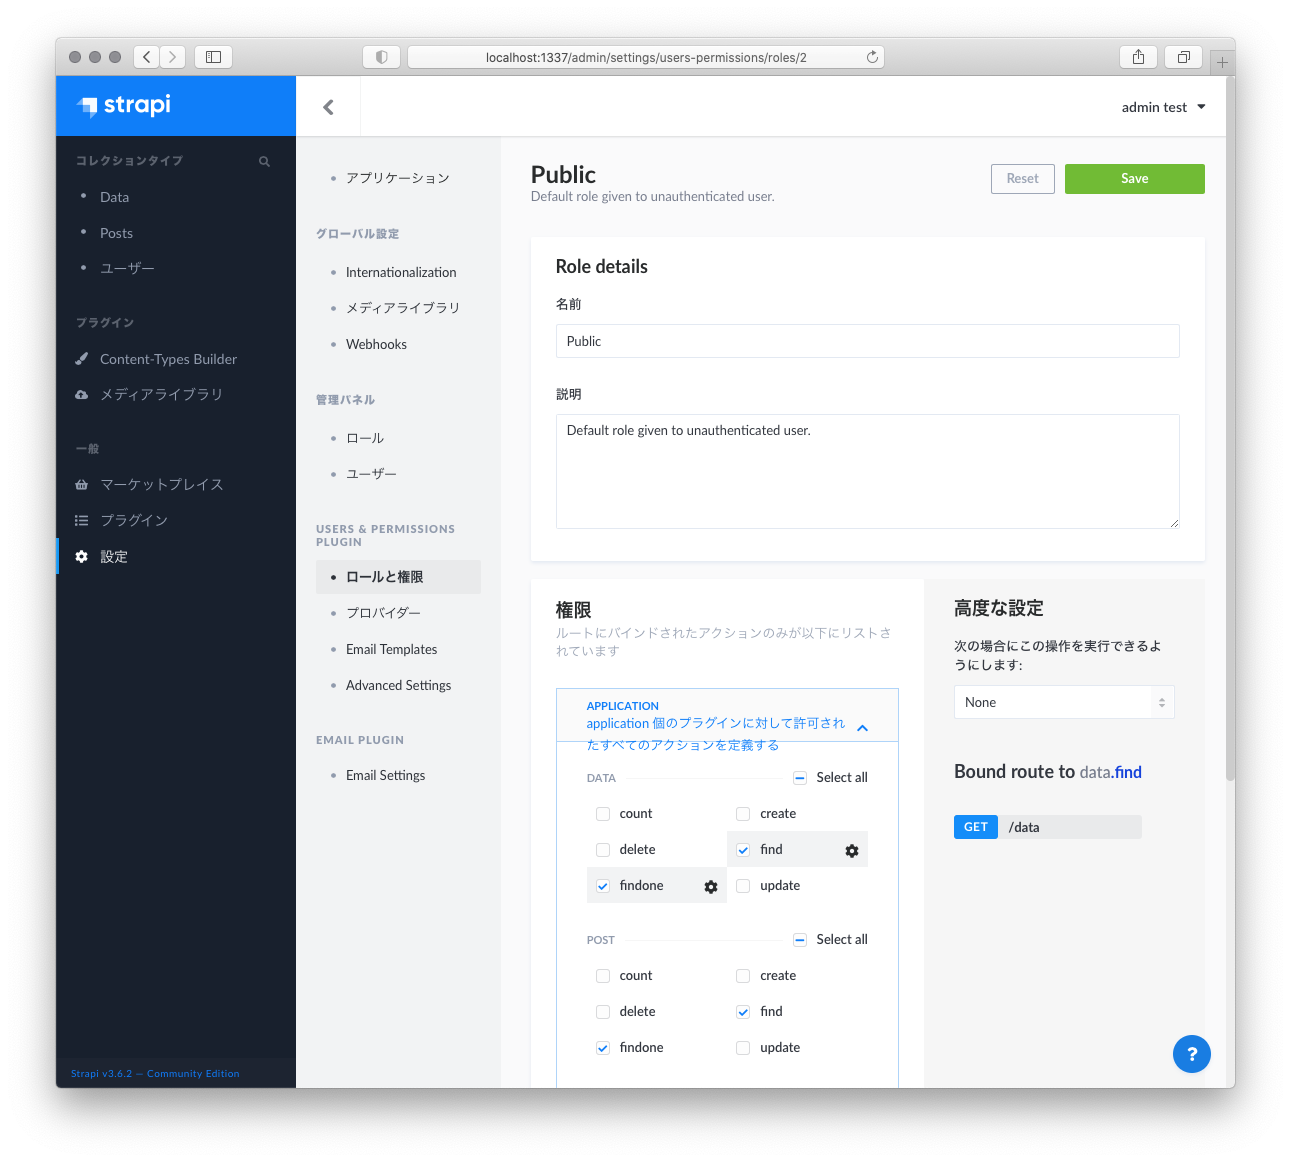Check Data update permission
The width and height of the screenshot is (1291, 1162).
[743, 886]
